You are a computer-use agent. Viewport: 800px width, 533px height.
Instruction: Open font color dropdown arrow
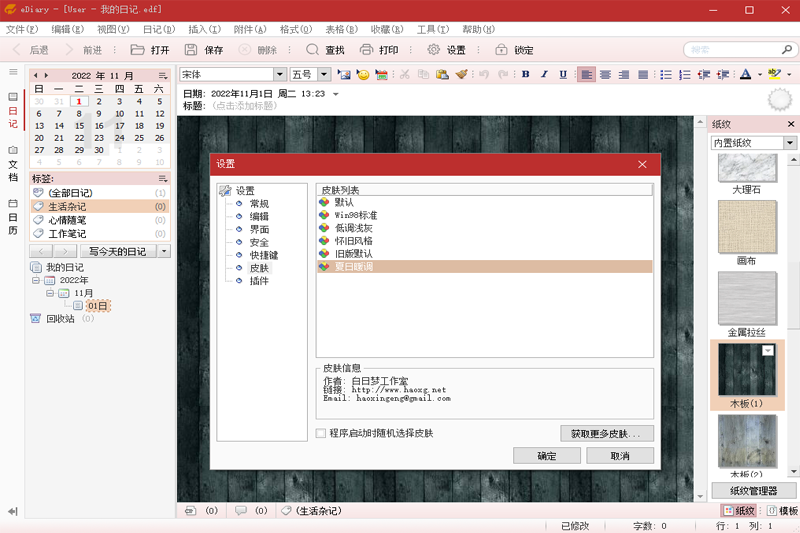tap(760, 74)
